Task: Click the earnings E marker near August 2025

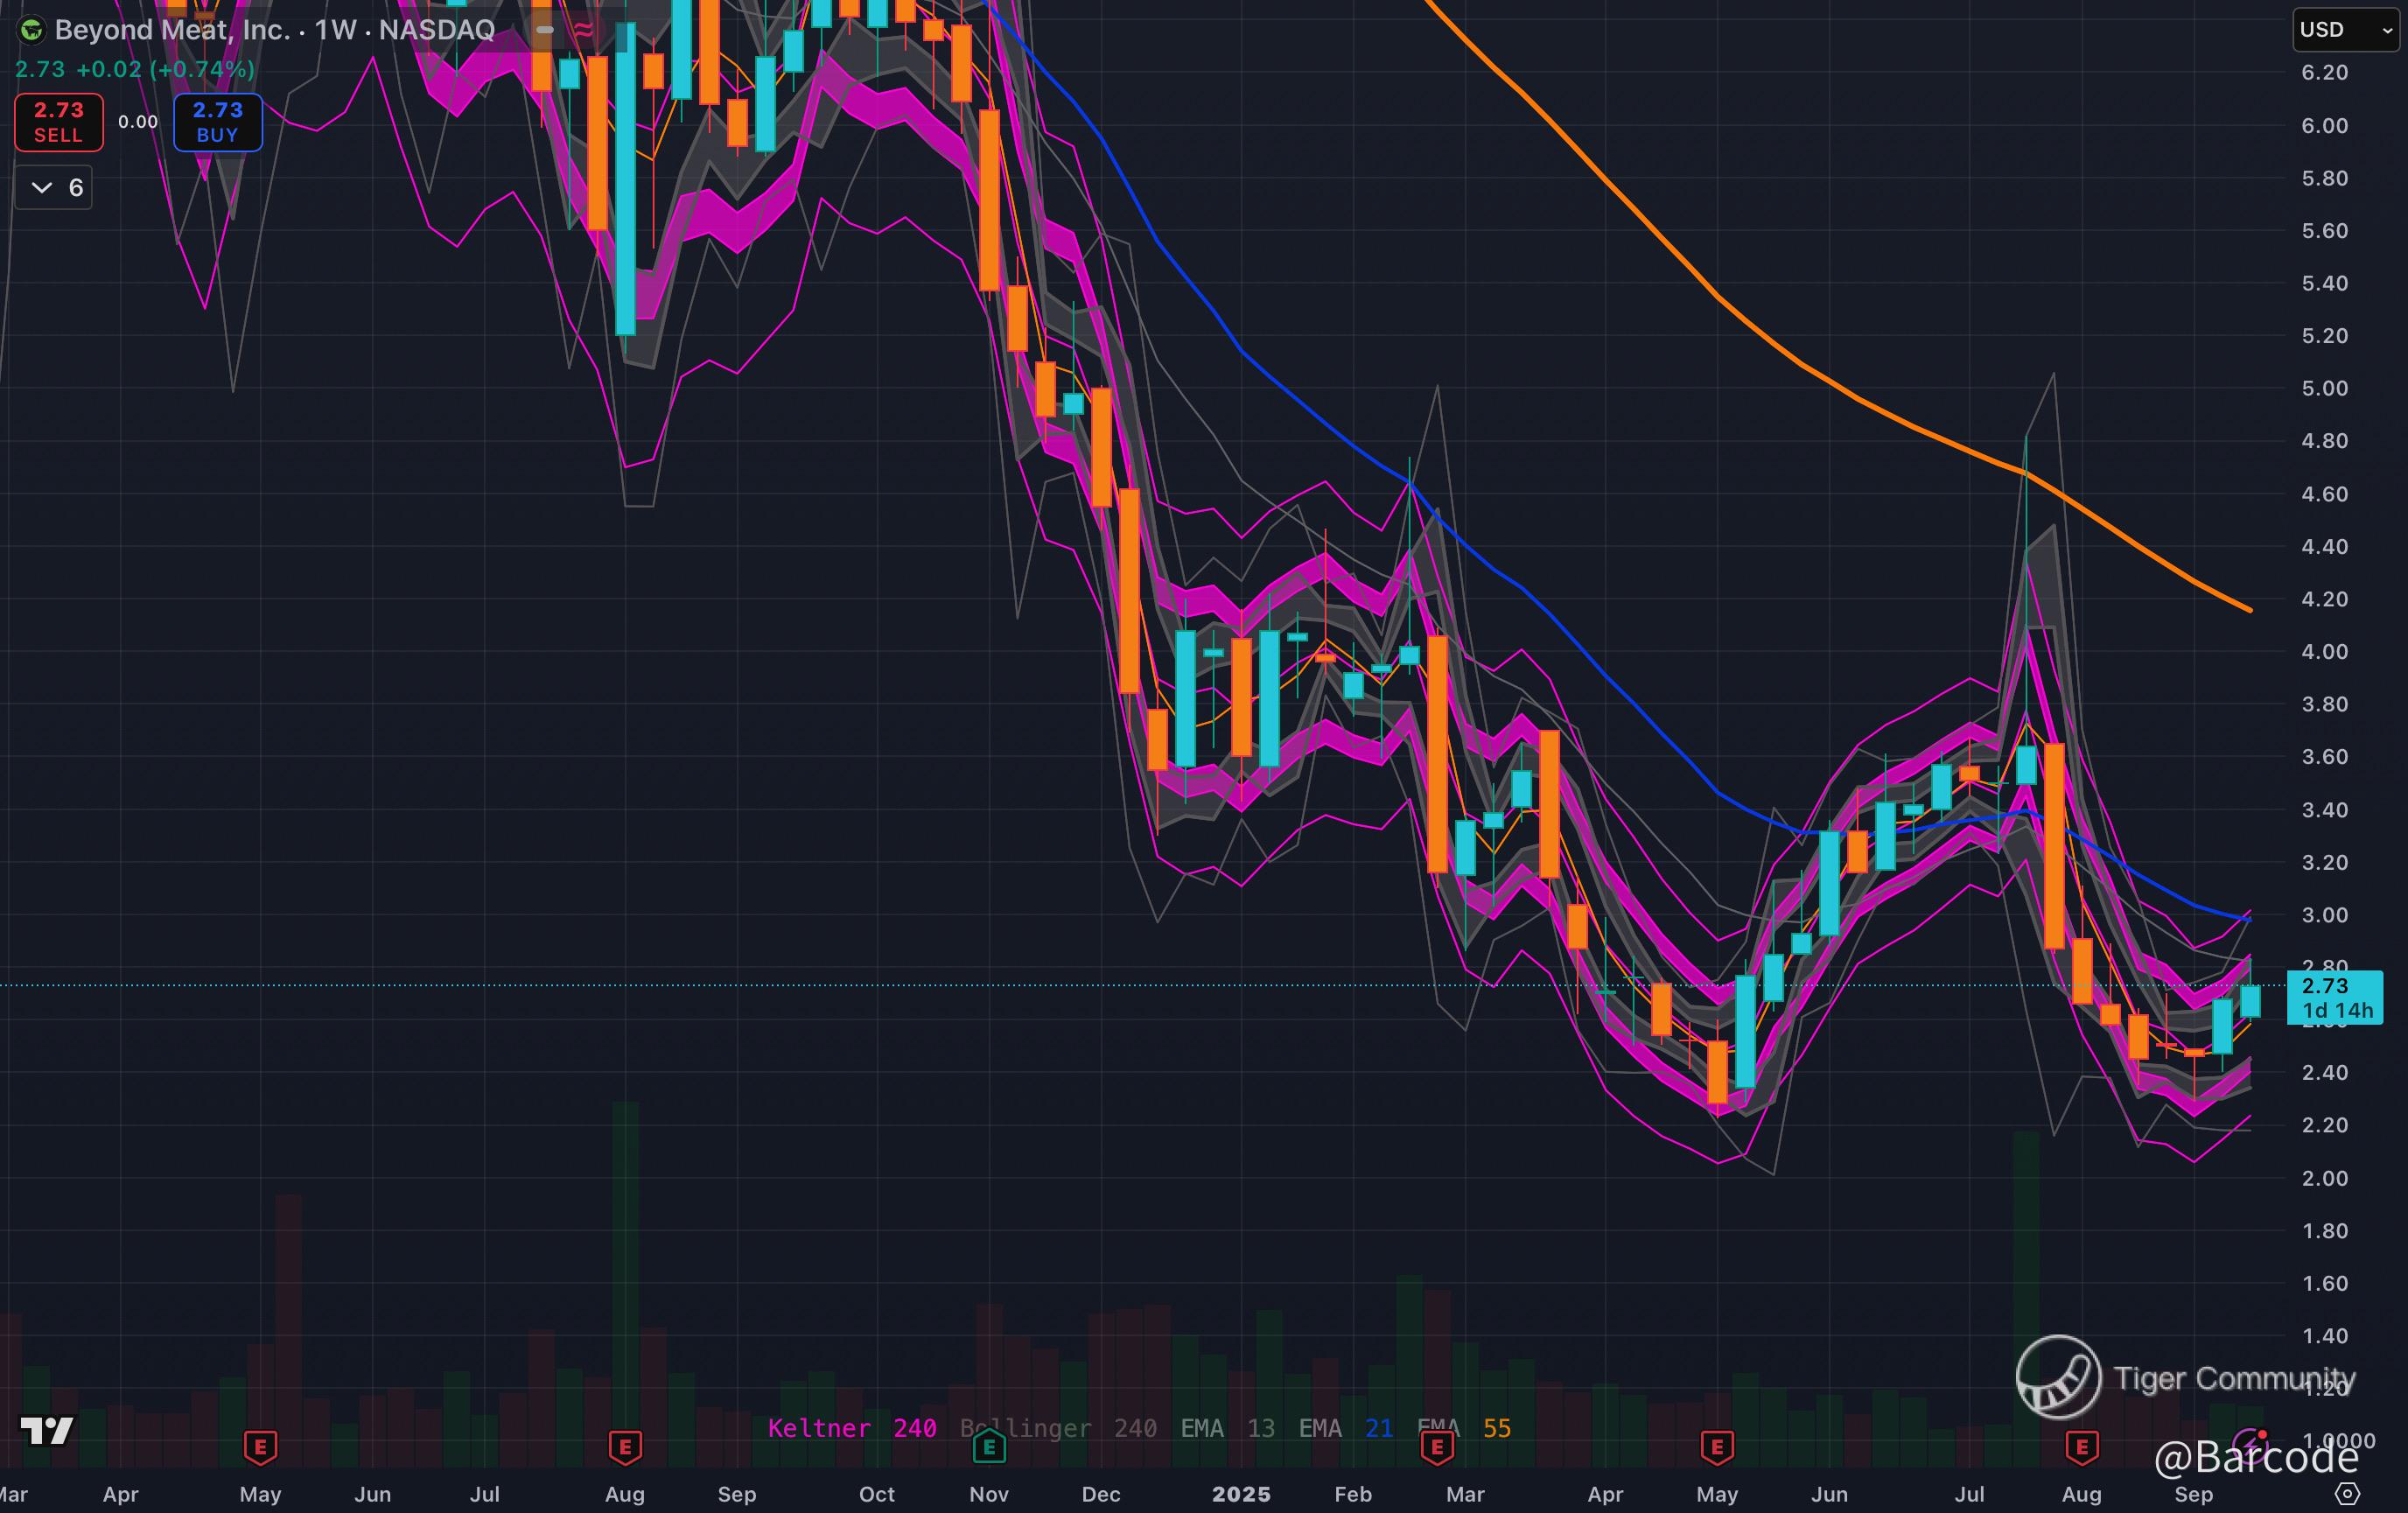Action: coord(2082,1446)
